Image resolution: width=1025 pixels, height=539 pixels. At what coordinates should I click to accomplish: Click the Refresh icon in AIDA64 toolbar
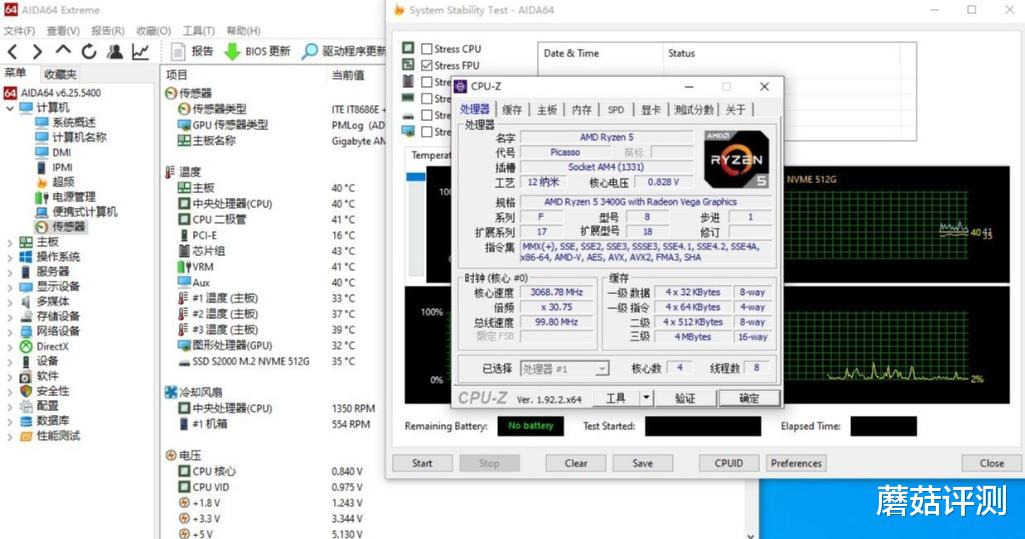89,52
